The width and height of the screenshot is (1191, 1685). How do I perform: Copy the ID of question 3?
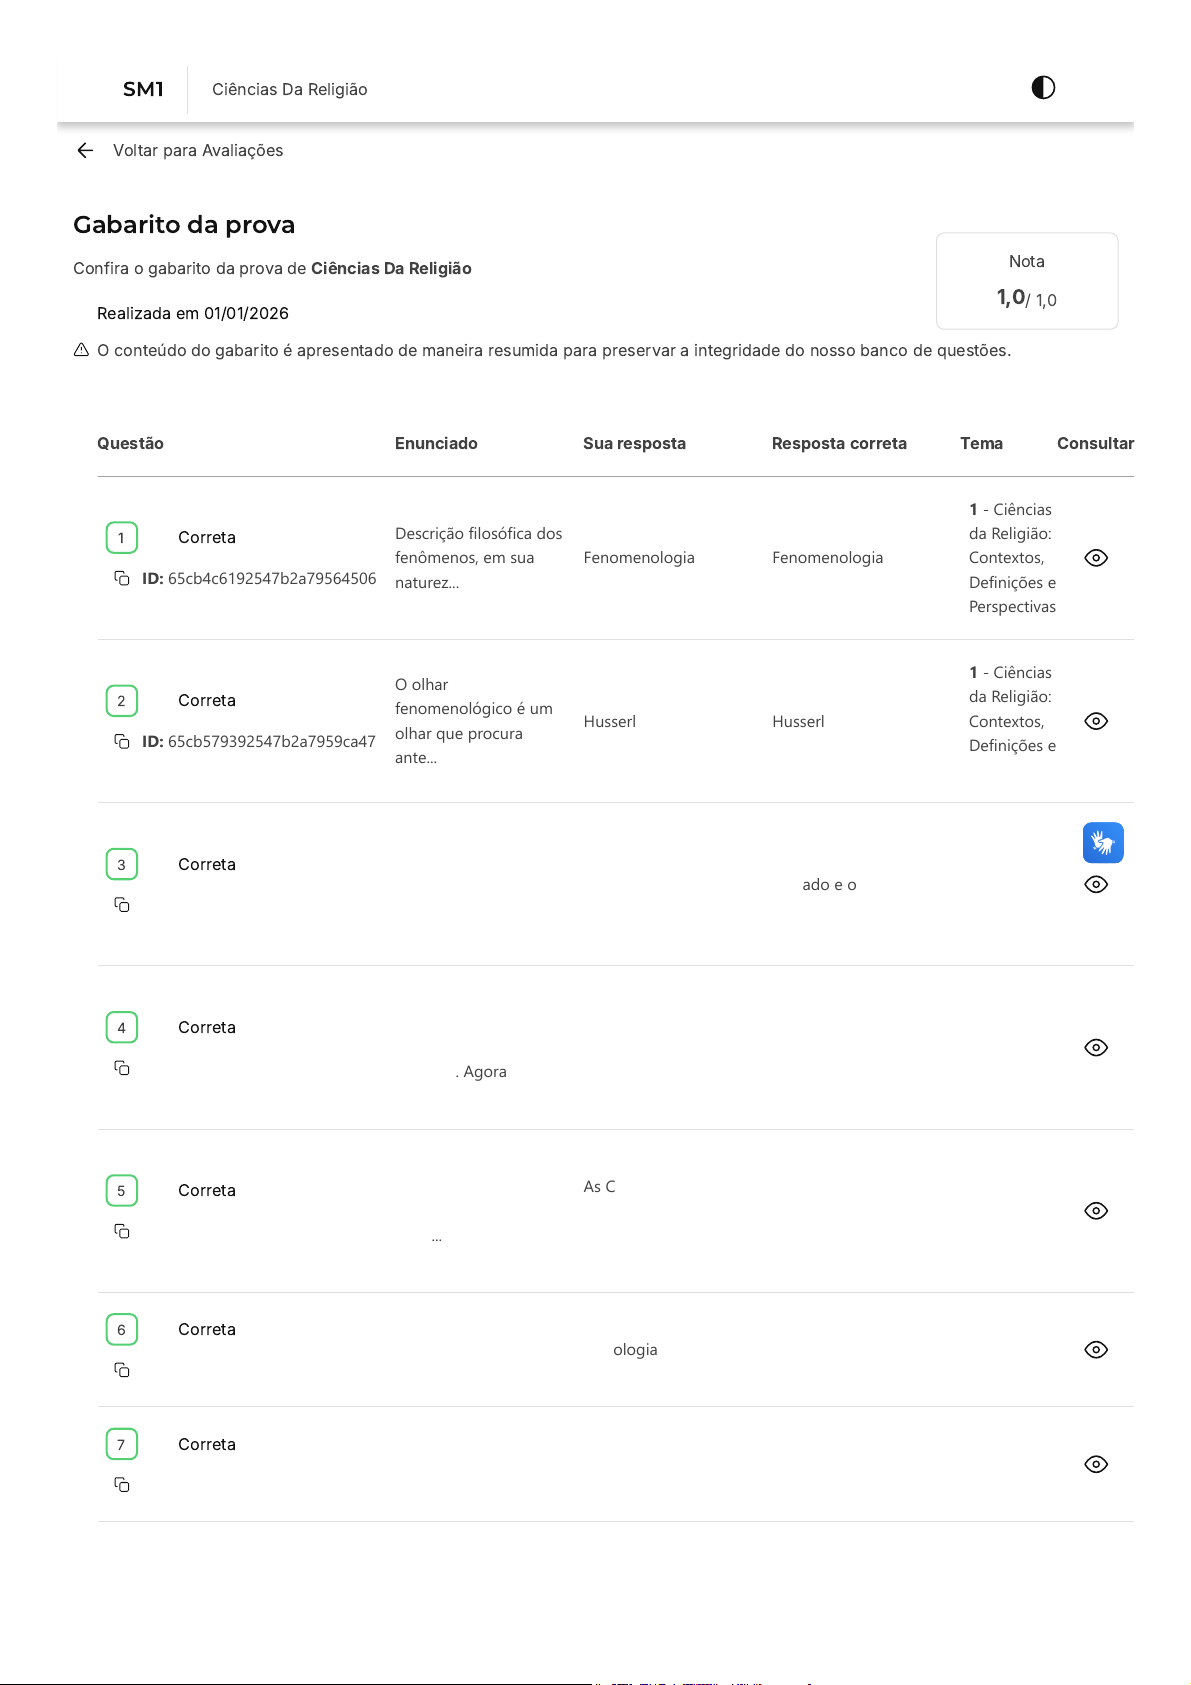(x=122, y=905)
